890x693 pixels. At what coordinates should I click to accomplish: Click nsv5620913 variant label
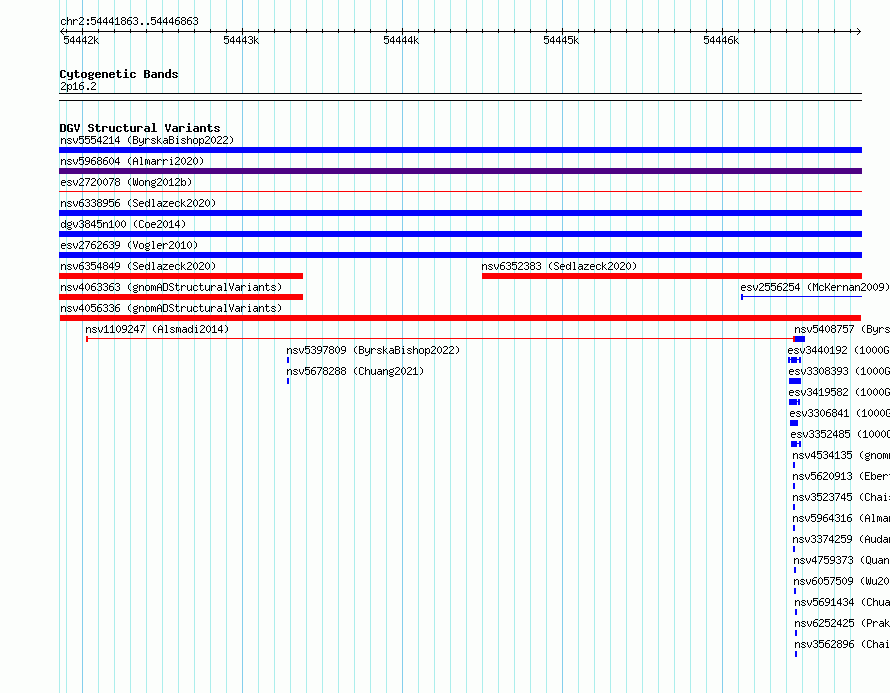(841, 476)
